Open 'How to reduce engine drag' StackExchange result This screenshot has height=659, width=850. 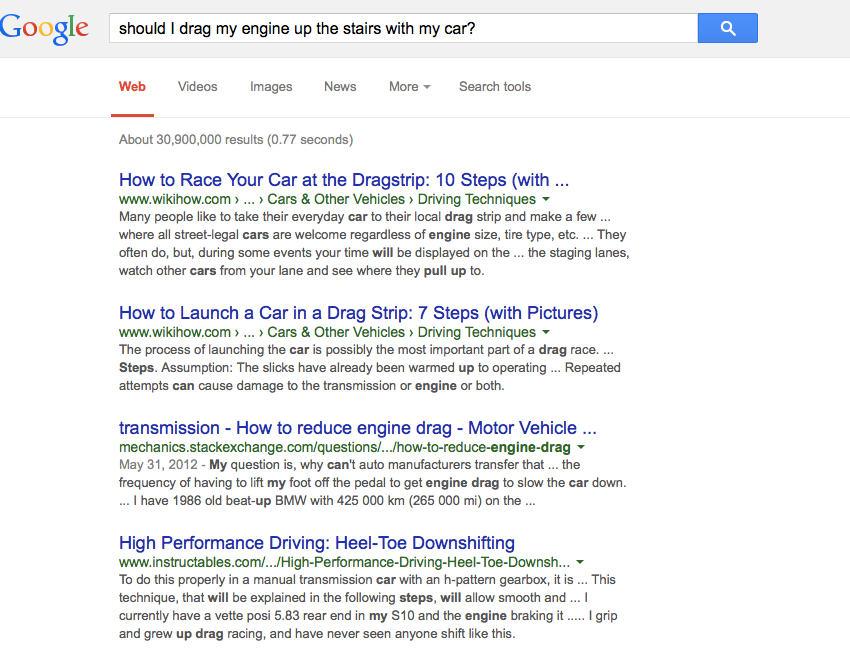(357, 428)
